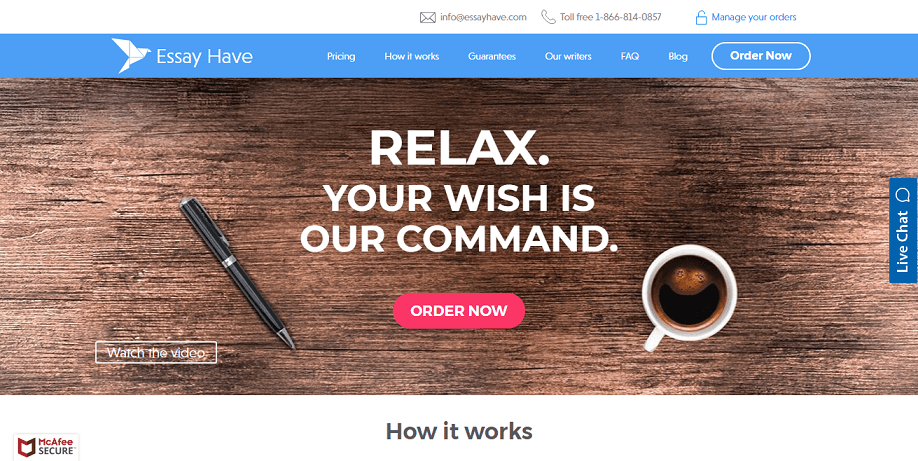918x461 pixels.
Task: Select Our writers in navigation
Action: pos(568,56)
